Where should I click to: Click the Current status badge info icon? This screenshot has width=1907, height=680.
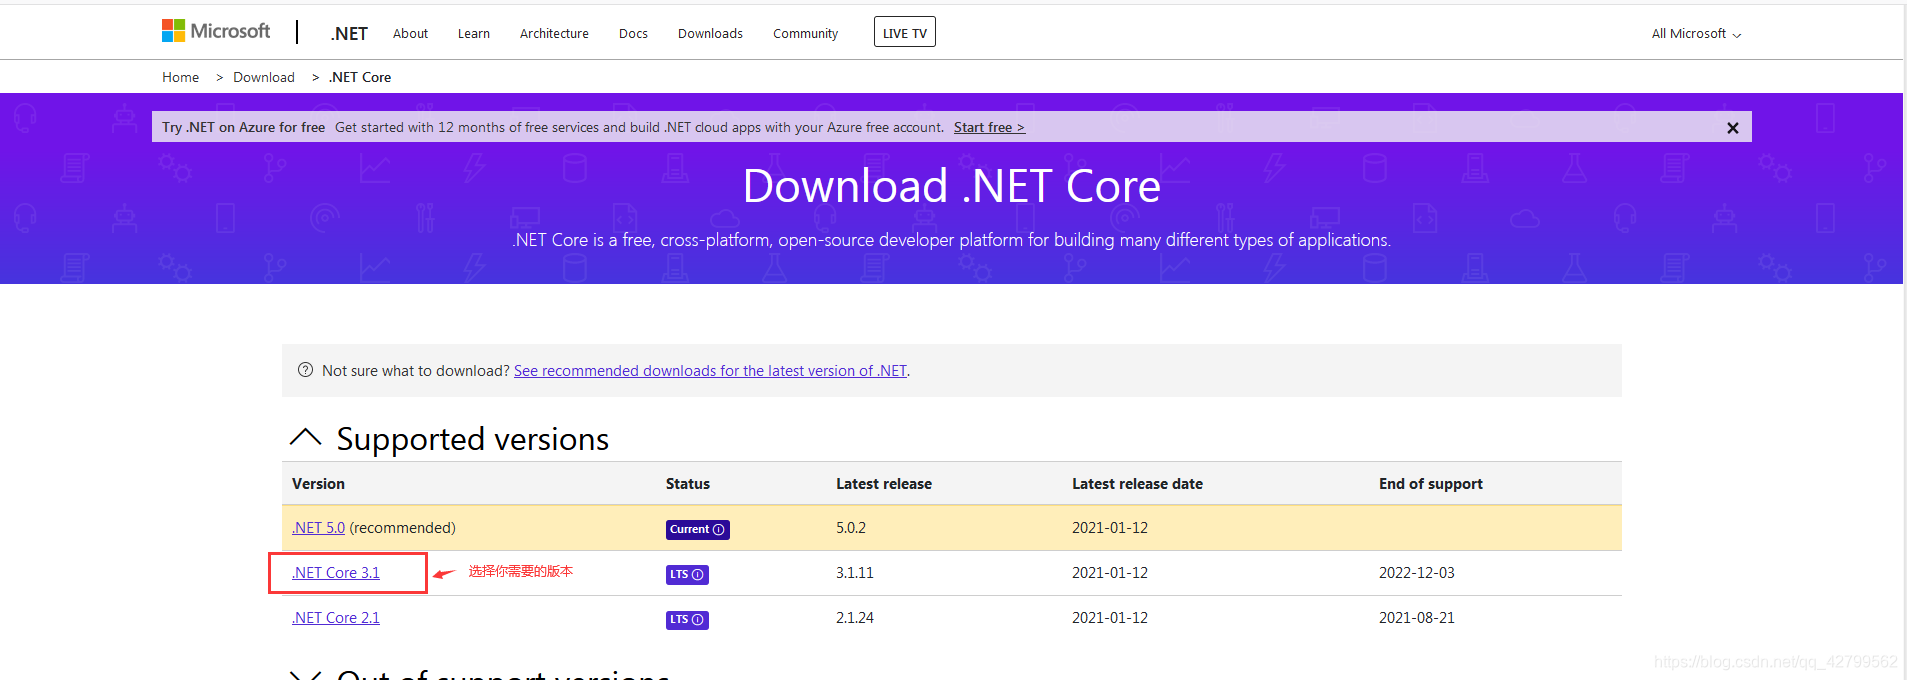point(718,530)
